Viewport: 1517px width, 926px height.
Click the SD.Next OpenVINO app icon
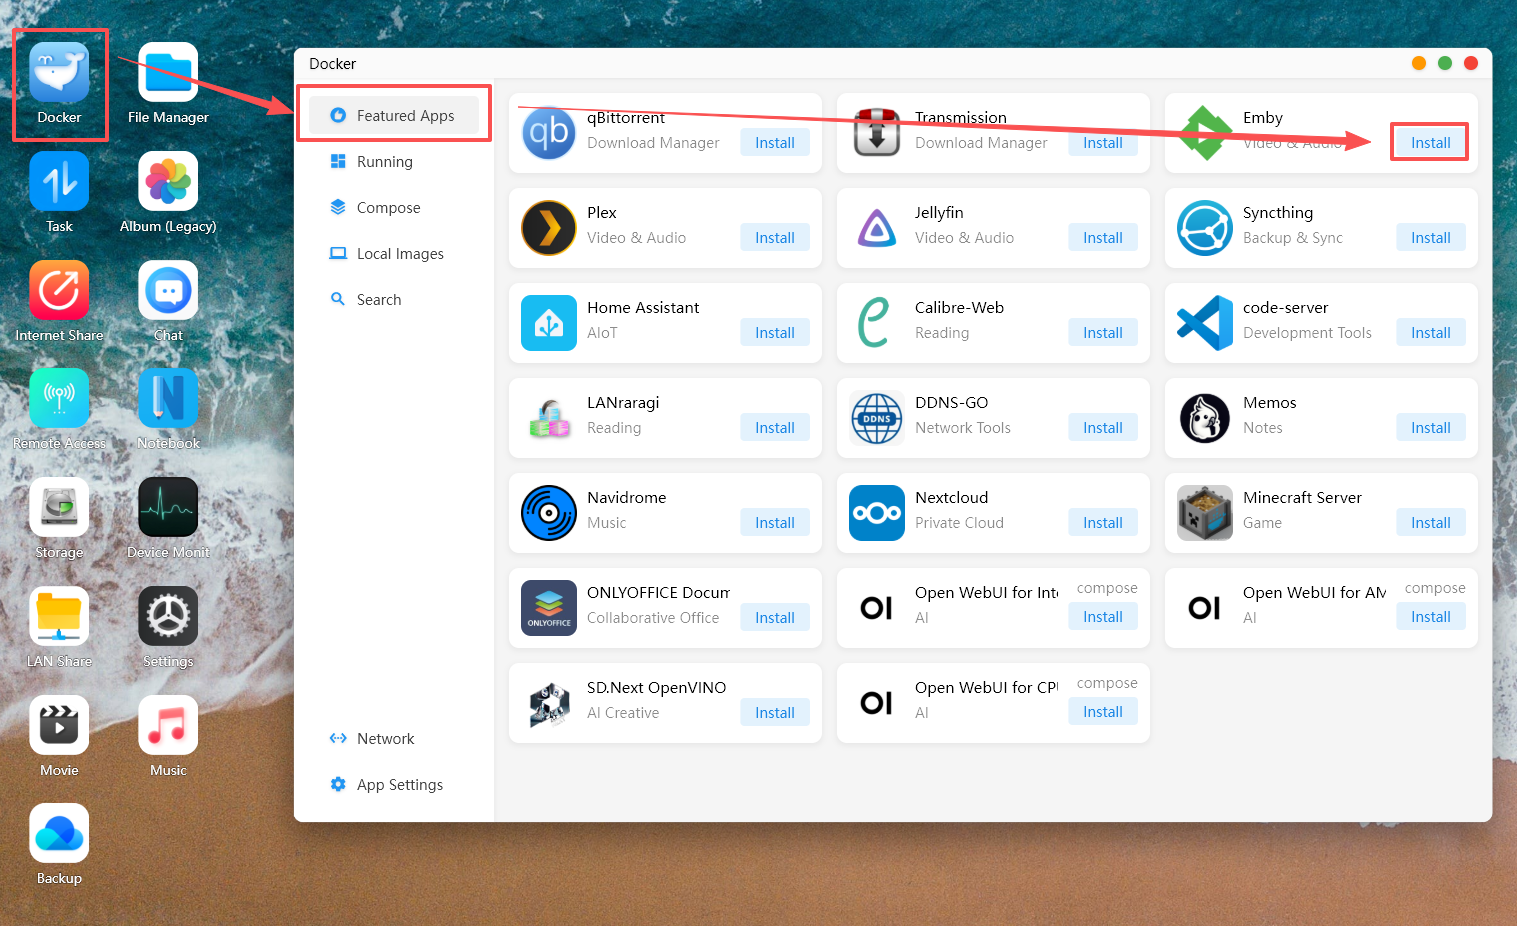(549, 703)
